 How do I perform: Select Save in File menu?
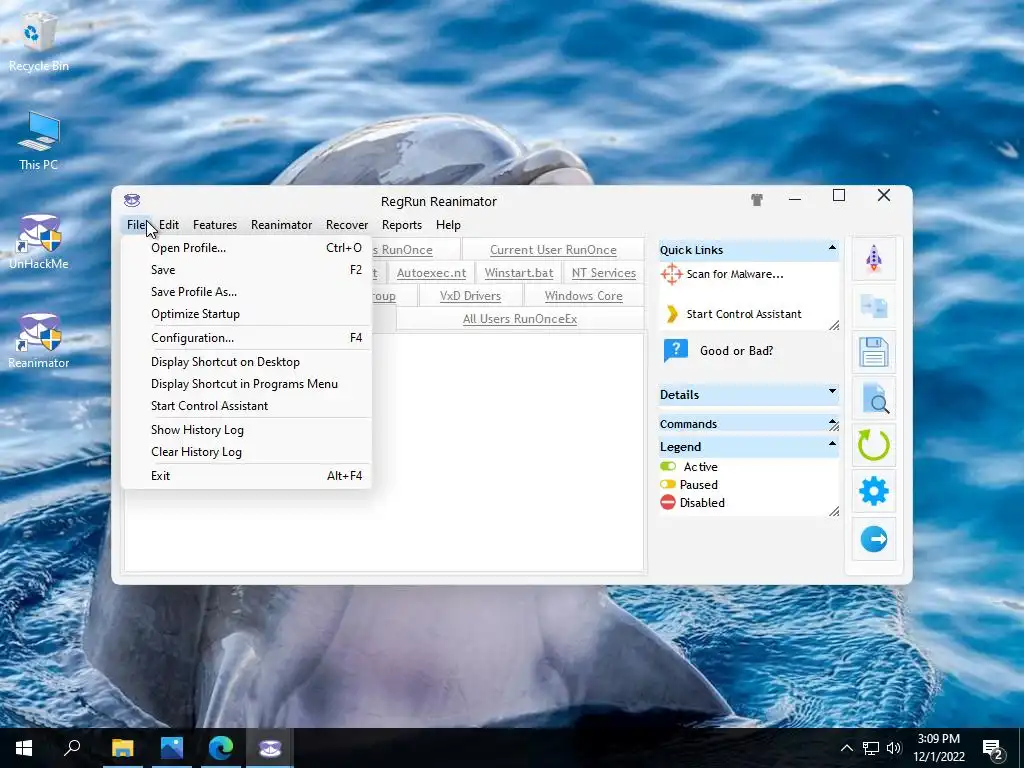246,270
